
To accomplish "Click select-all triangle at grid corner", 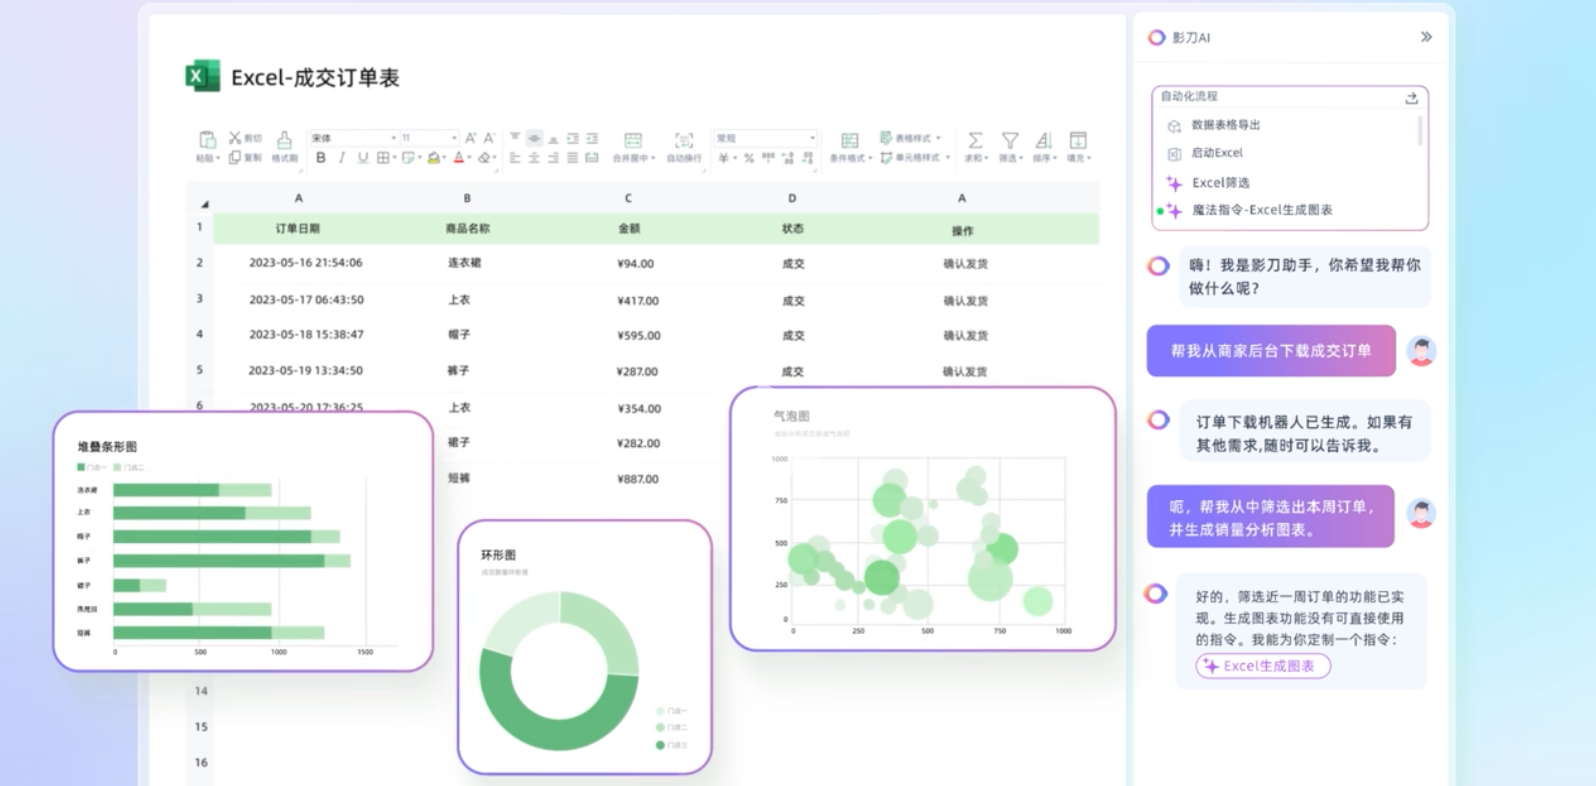I will (x=204, y=203).
